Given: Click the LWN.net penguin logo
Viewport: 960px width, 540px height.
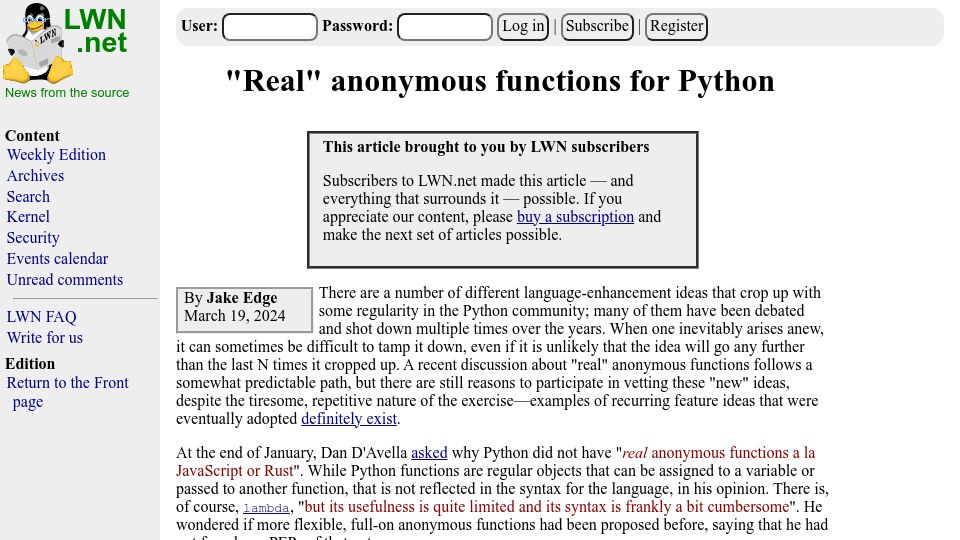Looking at the screenshot, I should point(66,43).
